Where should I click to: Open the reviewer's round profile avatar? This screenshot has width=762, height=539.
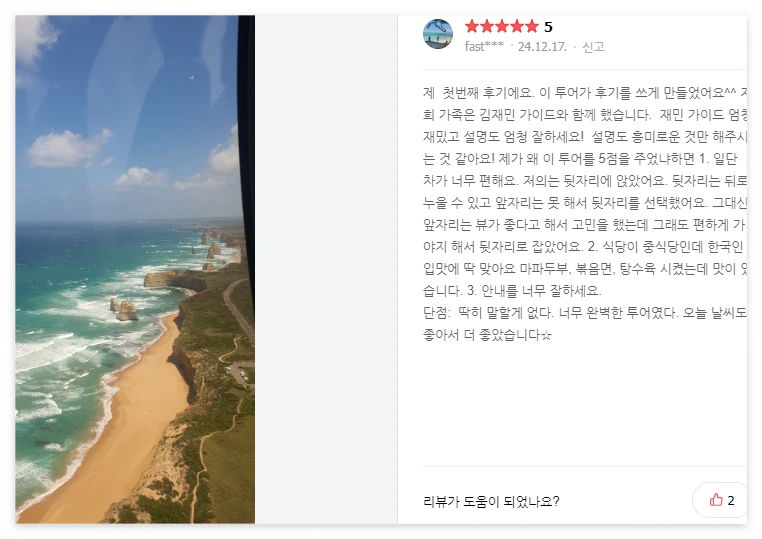click(438, 34)
